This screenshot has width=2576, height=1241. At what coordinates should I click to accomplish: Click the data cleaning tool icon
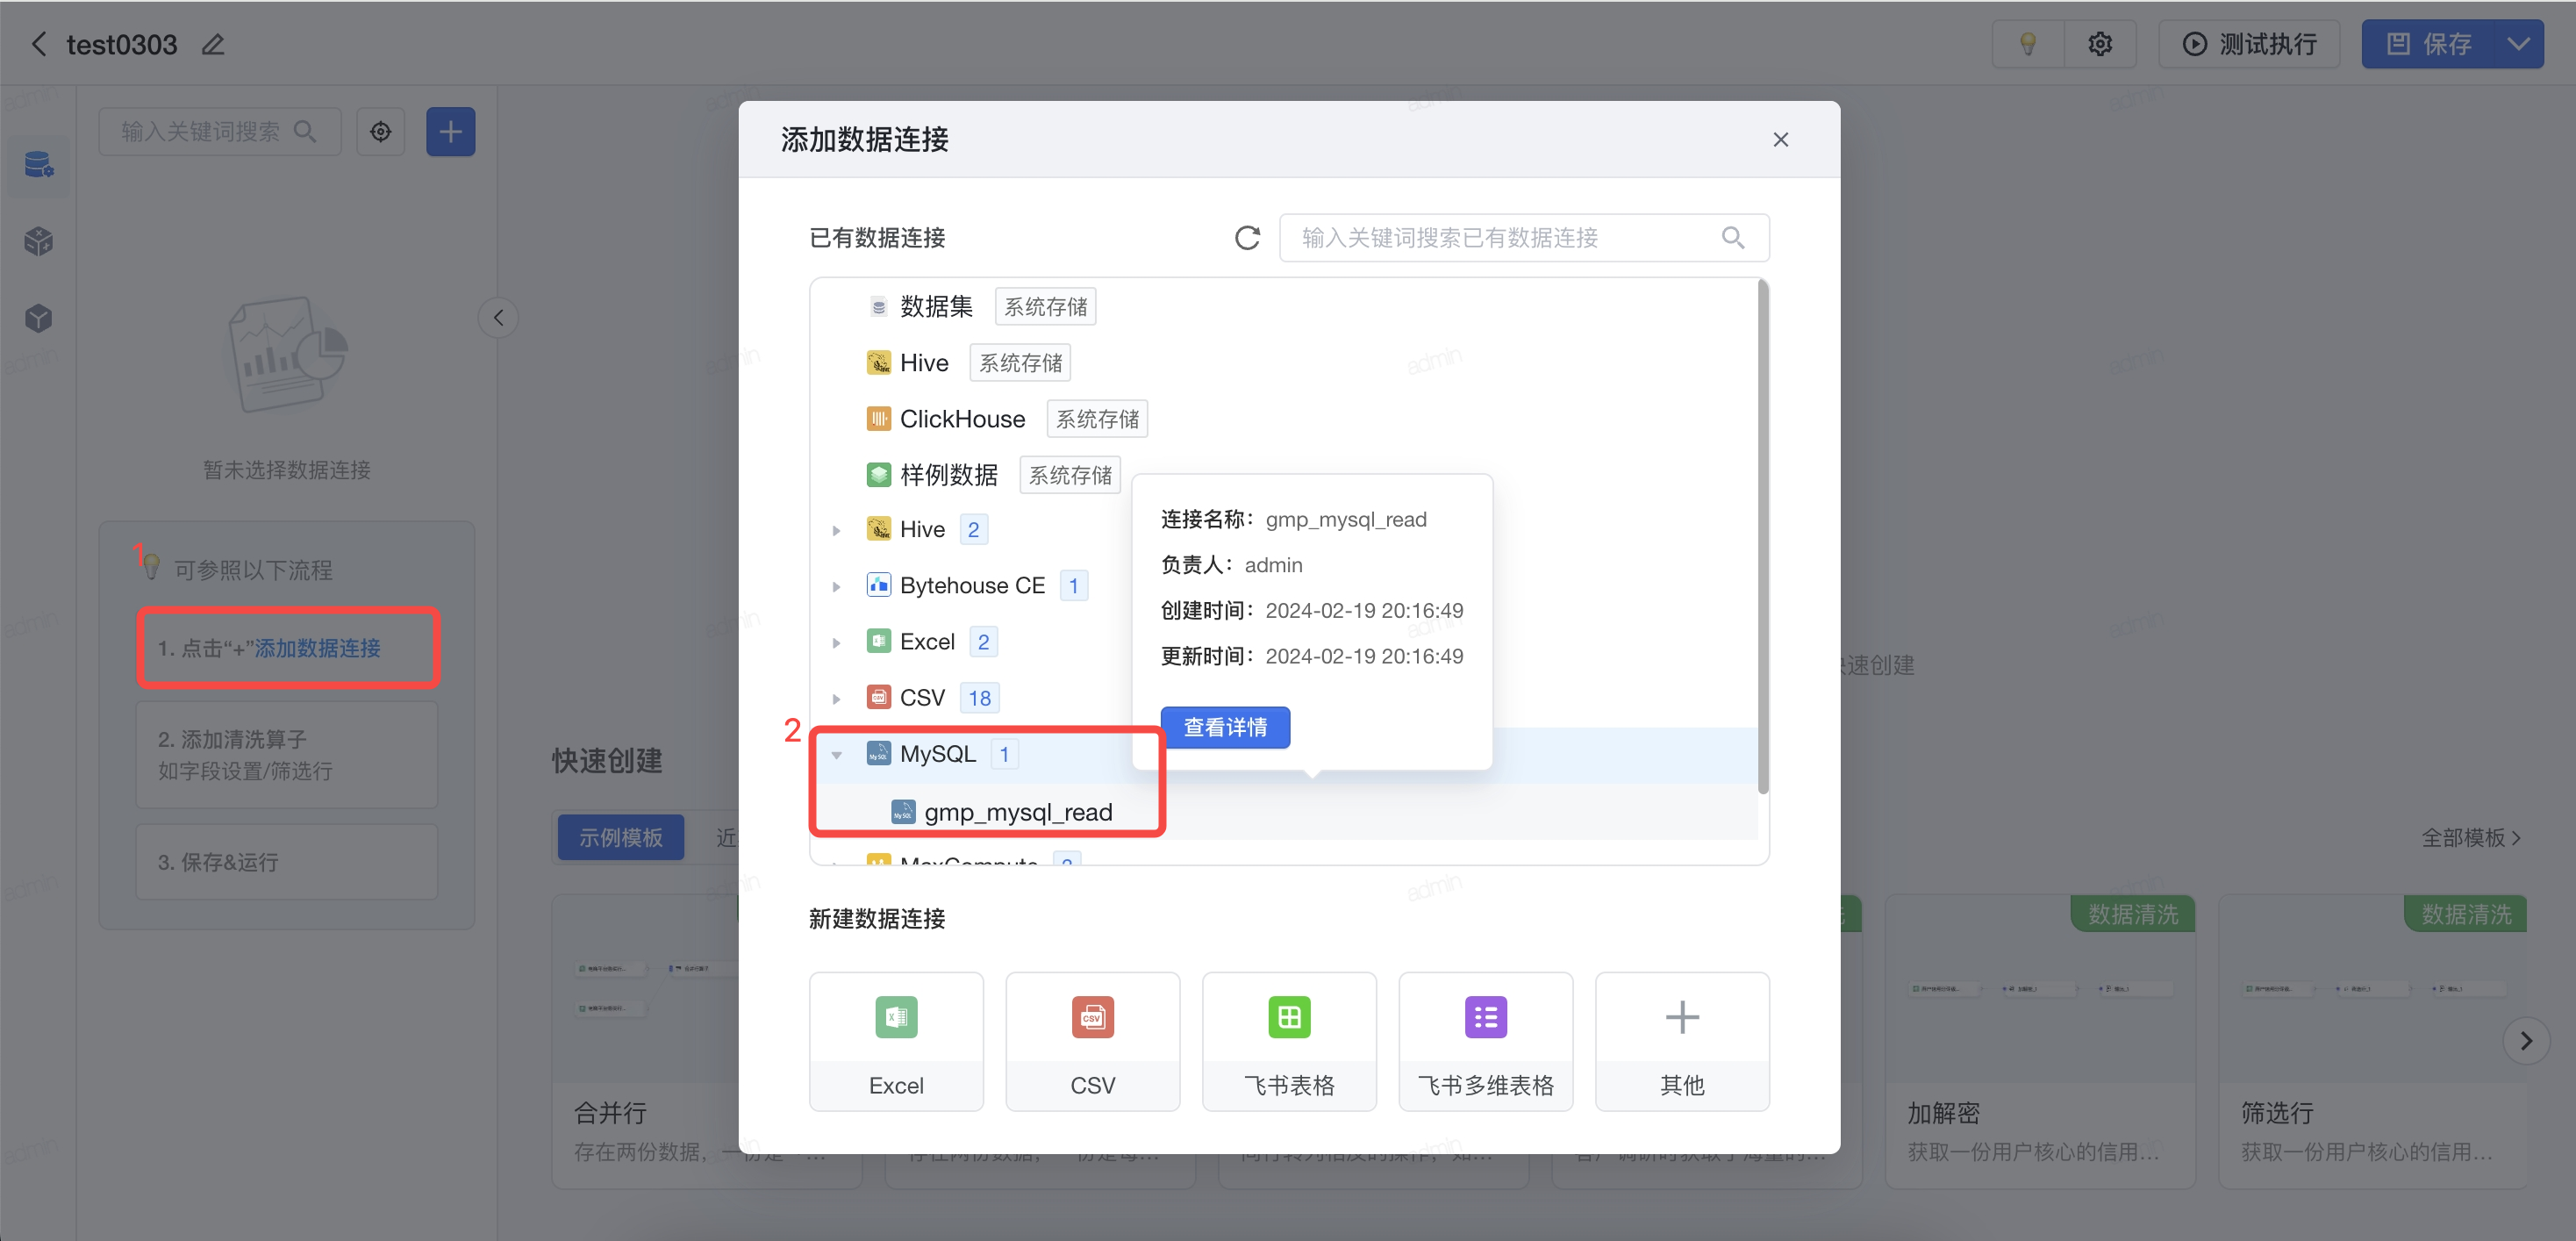coord(39,243)
